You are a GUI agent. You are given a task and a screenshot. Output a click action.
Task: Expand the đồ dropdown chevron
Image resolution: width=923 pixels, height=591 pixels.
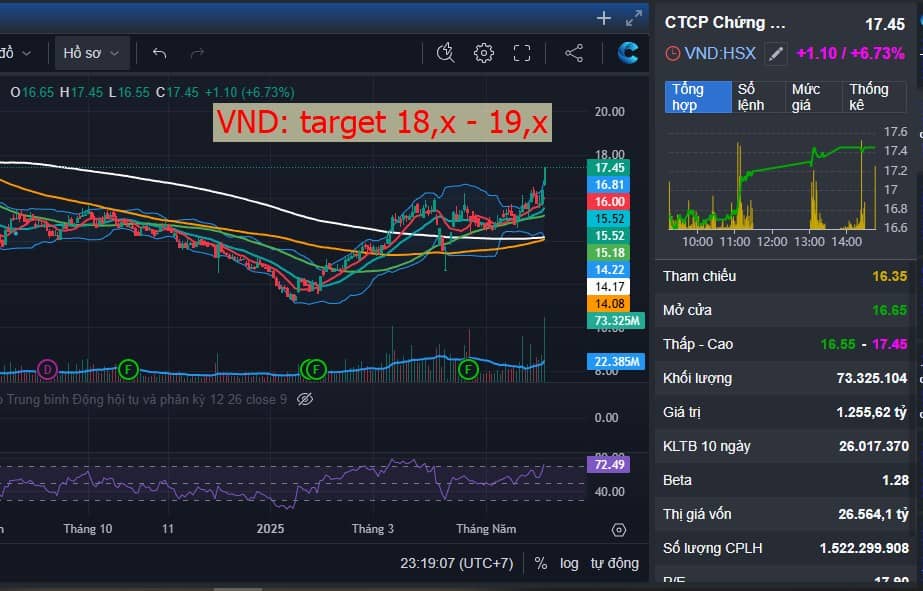pyautogui.click(x=26, y=54)
